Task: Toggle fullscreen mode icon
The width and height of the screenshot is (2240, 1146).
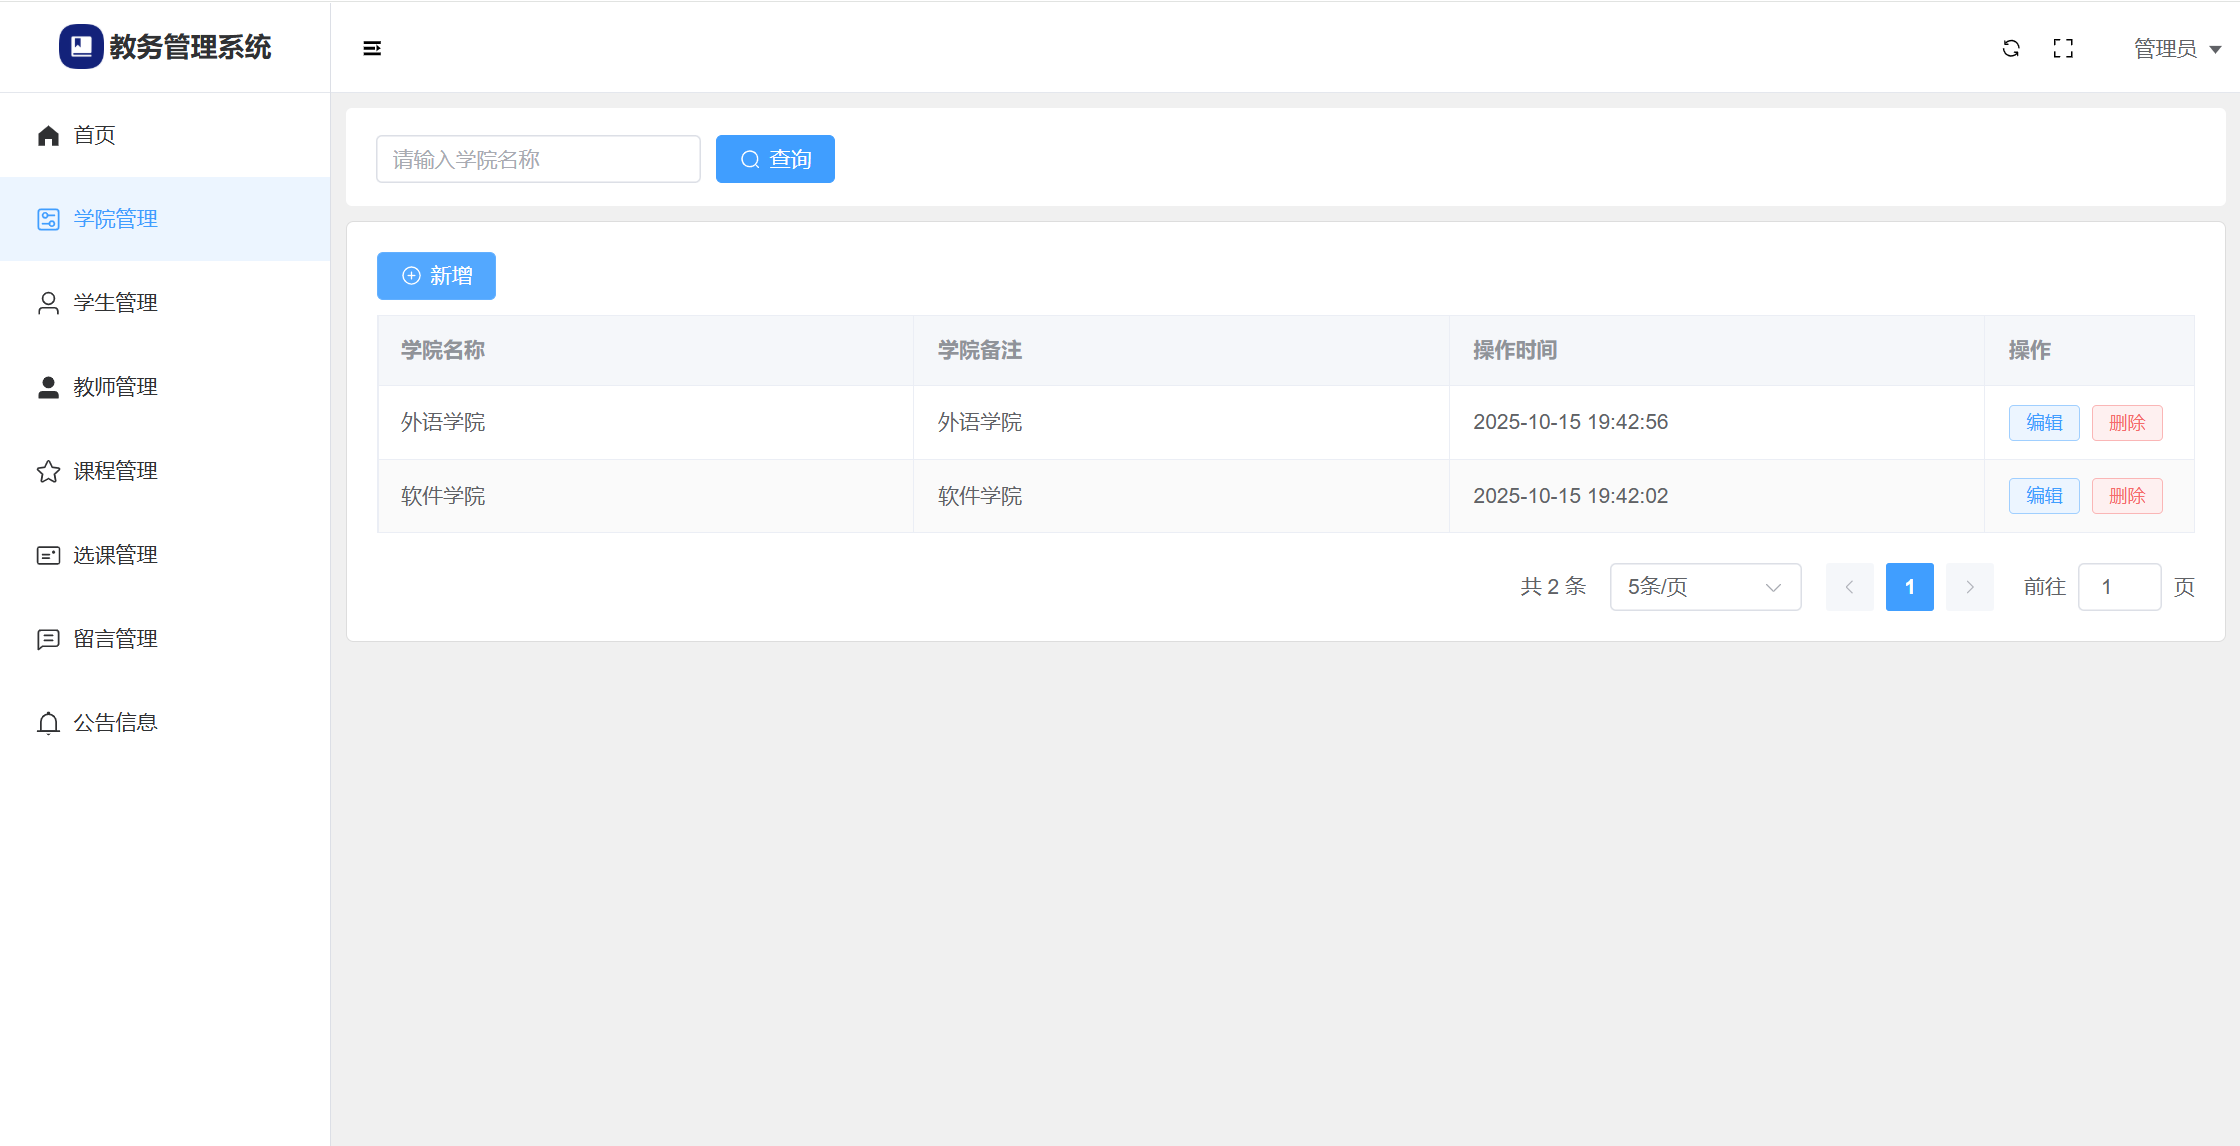Action: tap(2063, 48)
